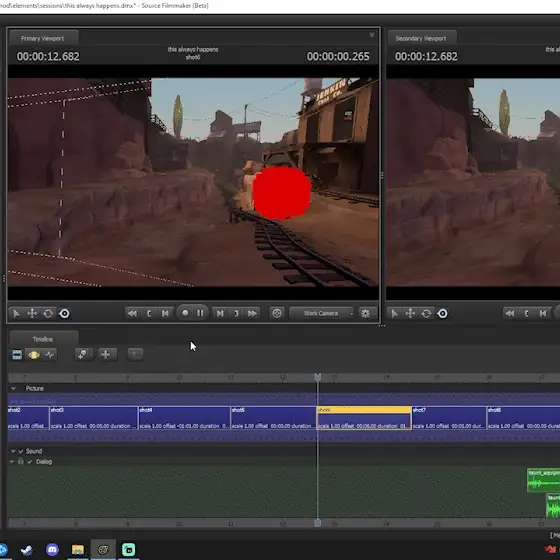Toggle the Dialog track checkmark
This screenshot has height=560, width=560.
point(30,462)
